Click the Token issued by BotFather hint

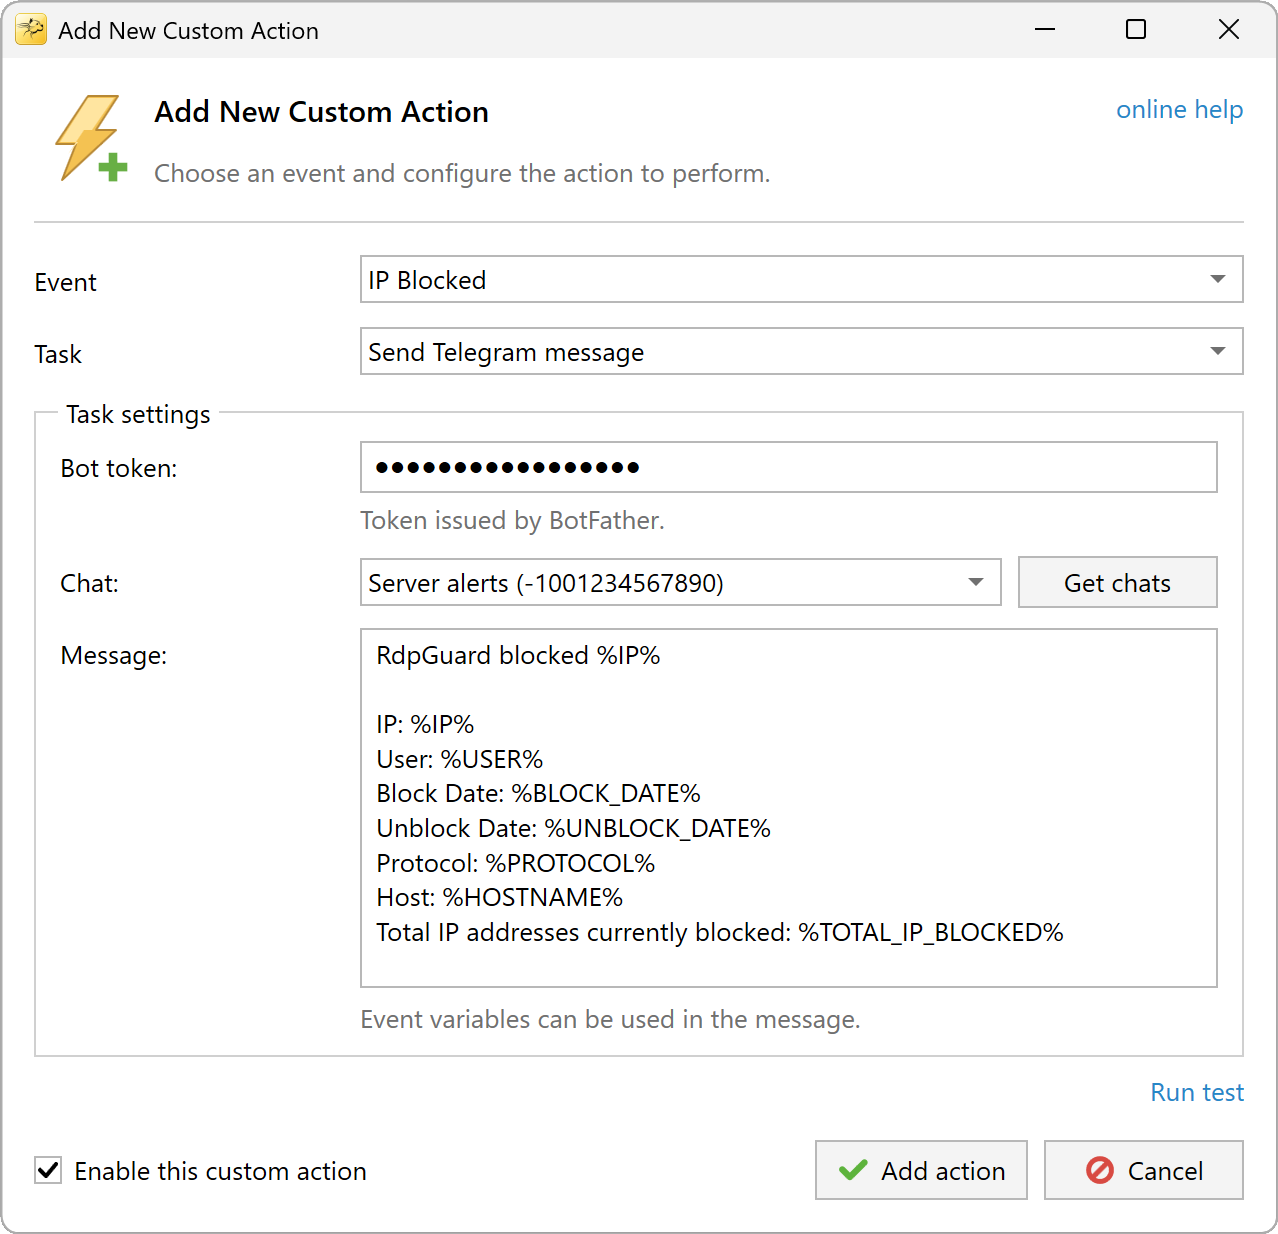512,520
